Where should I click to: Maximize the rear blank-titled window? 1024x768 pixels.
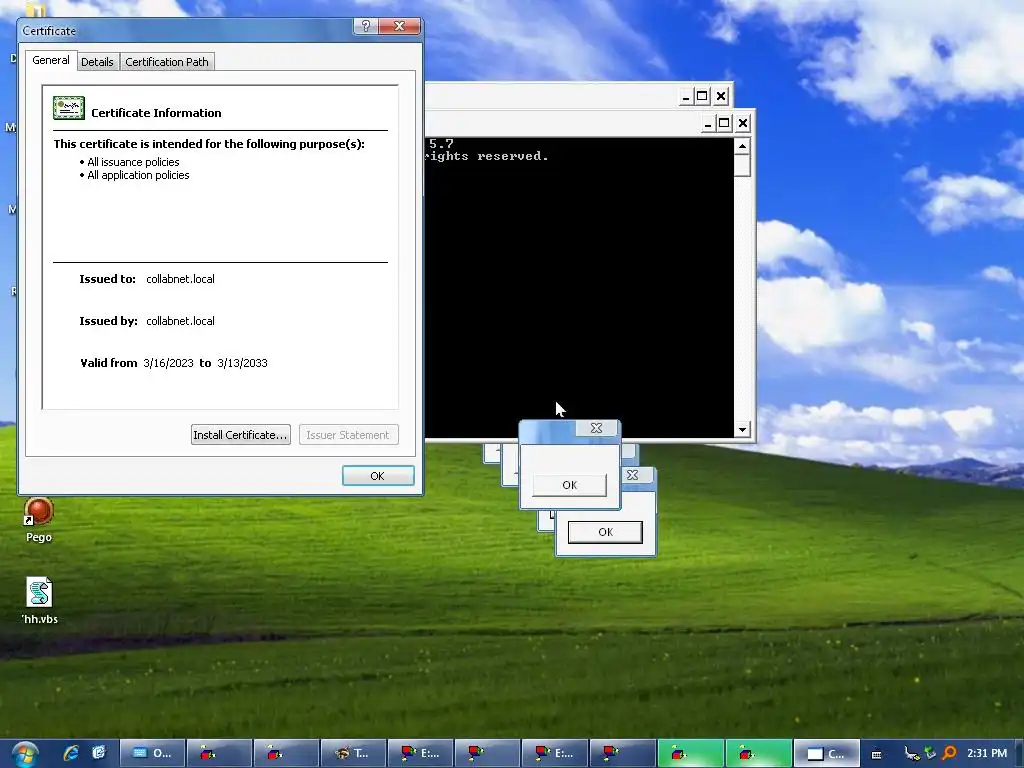(x=702, y=97)
